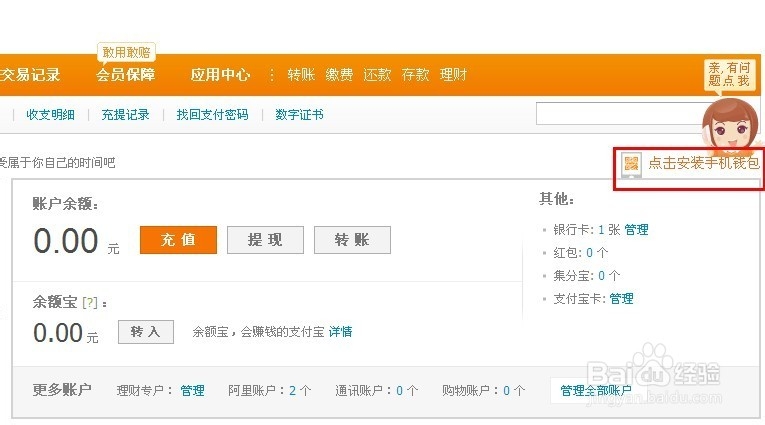The height and width of the screenshot is (425, 765).
Task: Click the 管理全部账户 button
Action: pyautogui.click(x=596, y=390)
